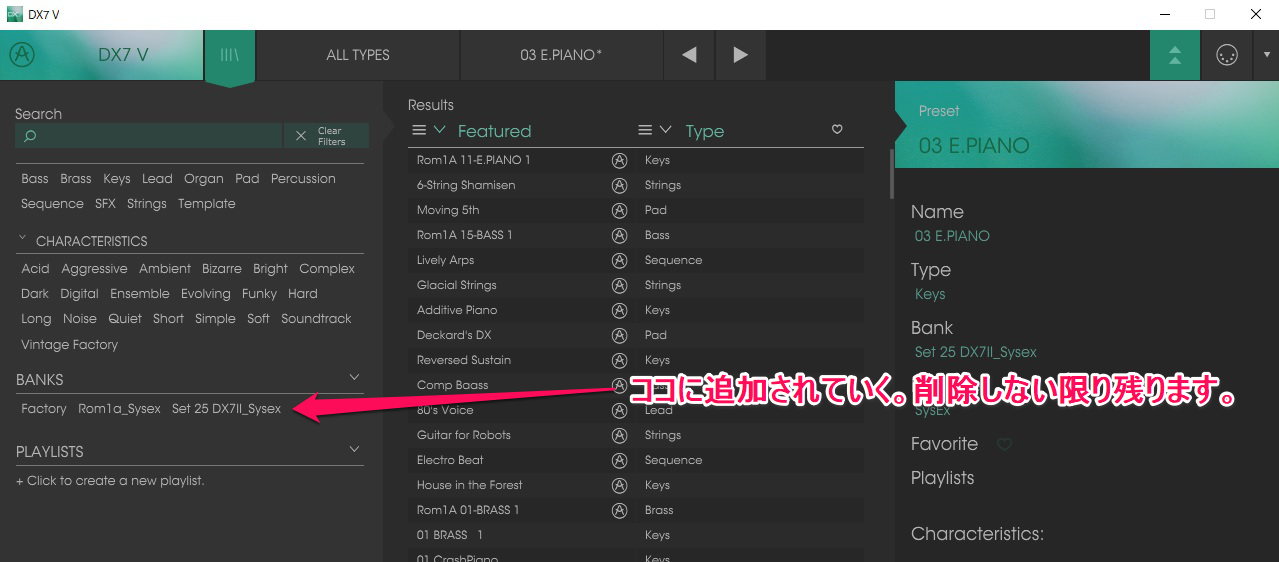Filter by Brass type tag

coord(76,179)
